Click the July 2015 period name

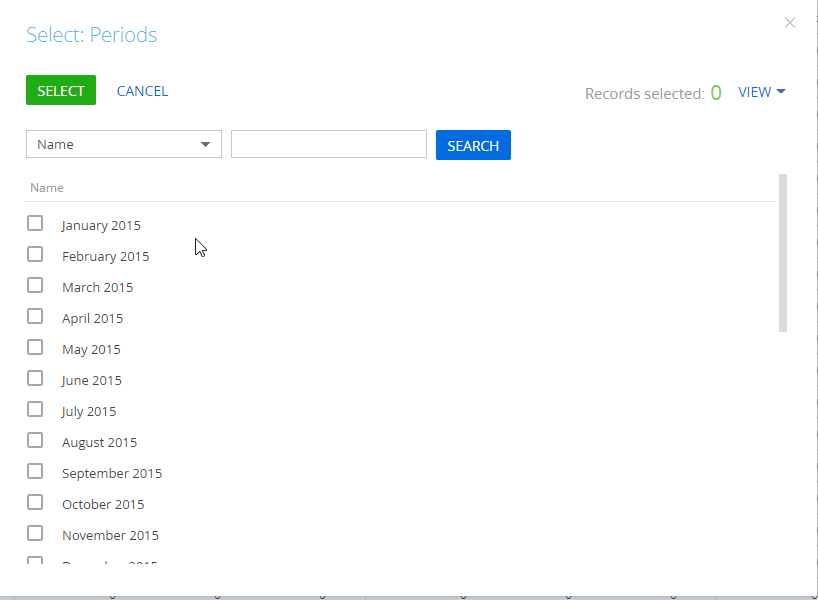pyautogui.click(x=89, y=412)
